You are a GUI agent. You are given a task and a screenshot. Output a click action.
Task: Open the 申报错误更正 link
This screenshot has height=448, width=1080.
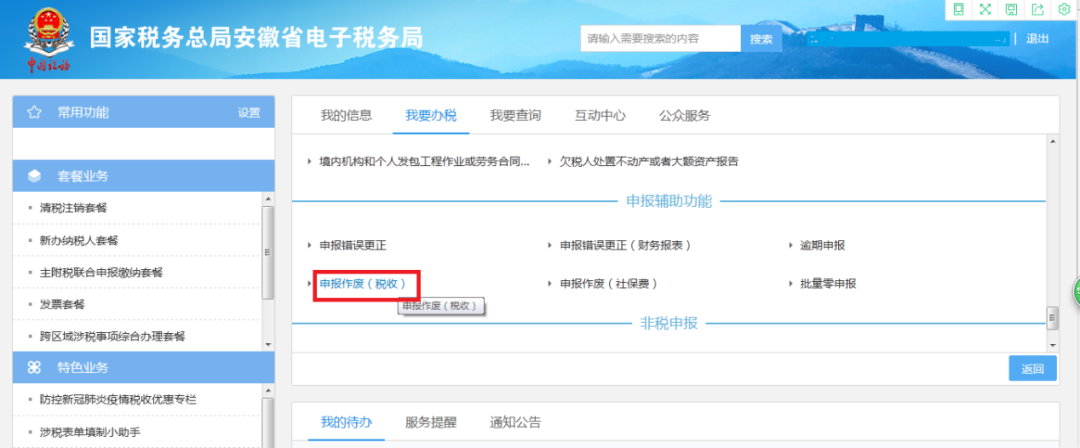(353, 245)
